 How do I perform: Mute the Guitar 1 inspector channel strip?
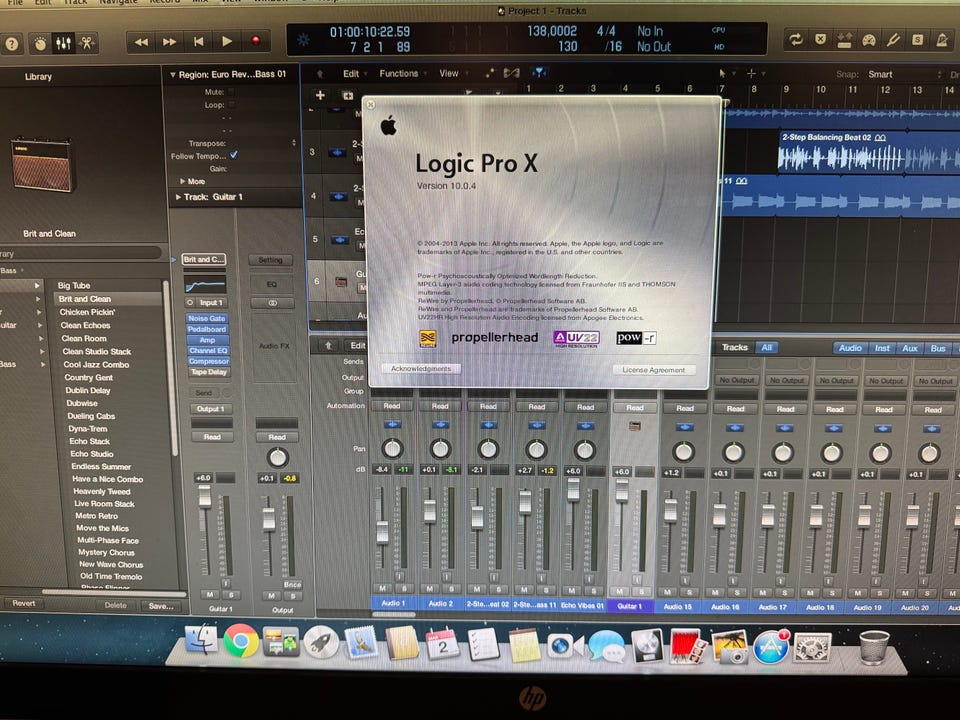210,594
